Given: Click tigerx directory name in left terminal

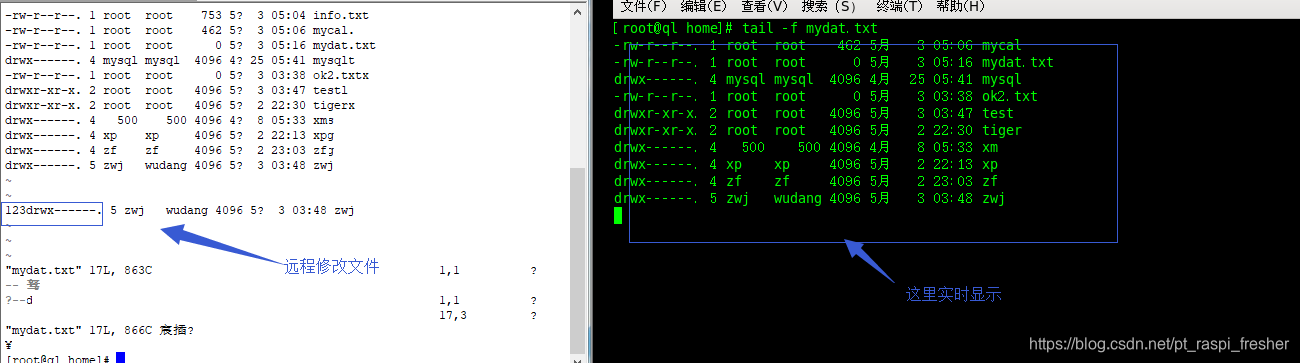Looking at the screenshot, I should coord(334,105).
